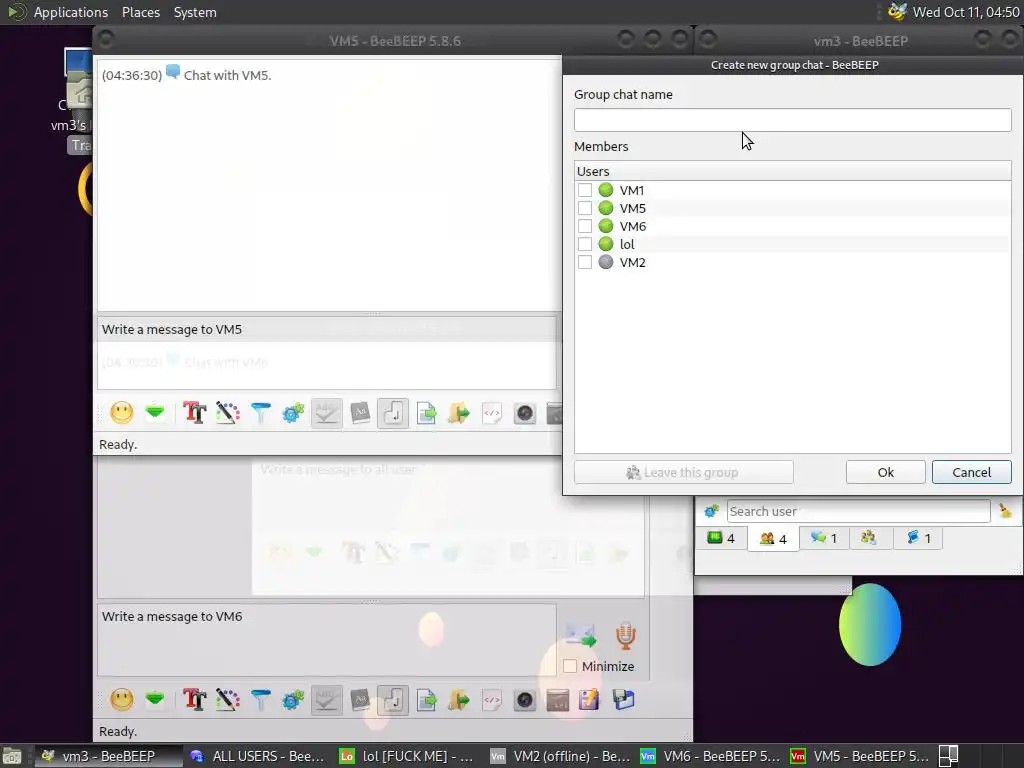Click BeeBEEP bee tray icon near clock
The width and height of the screenshot is (1024, 768).
click(897, 12)
